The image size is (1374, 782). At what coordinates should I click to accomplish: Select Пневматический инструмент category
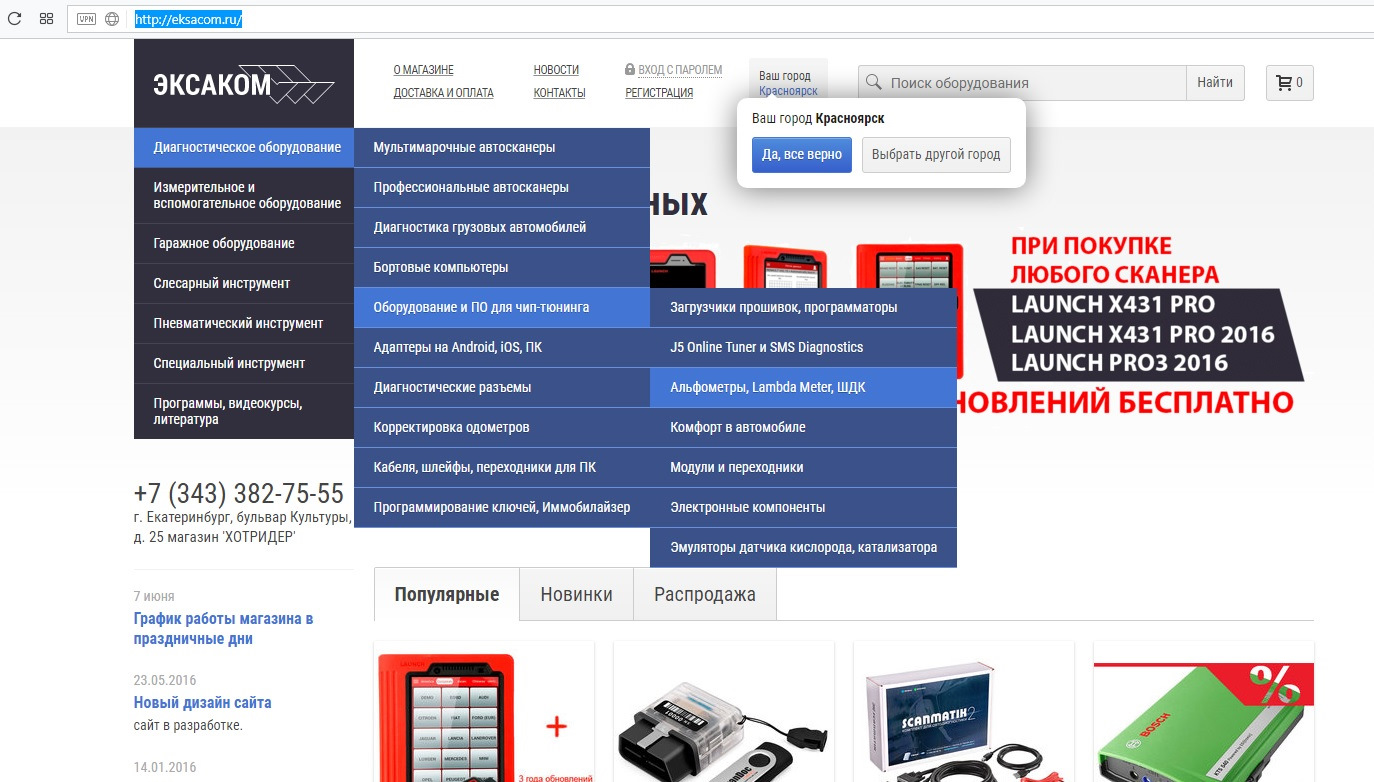click(x=244, y=324)
